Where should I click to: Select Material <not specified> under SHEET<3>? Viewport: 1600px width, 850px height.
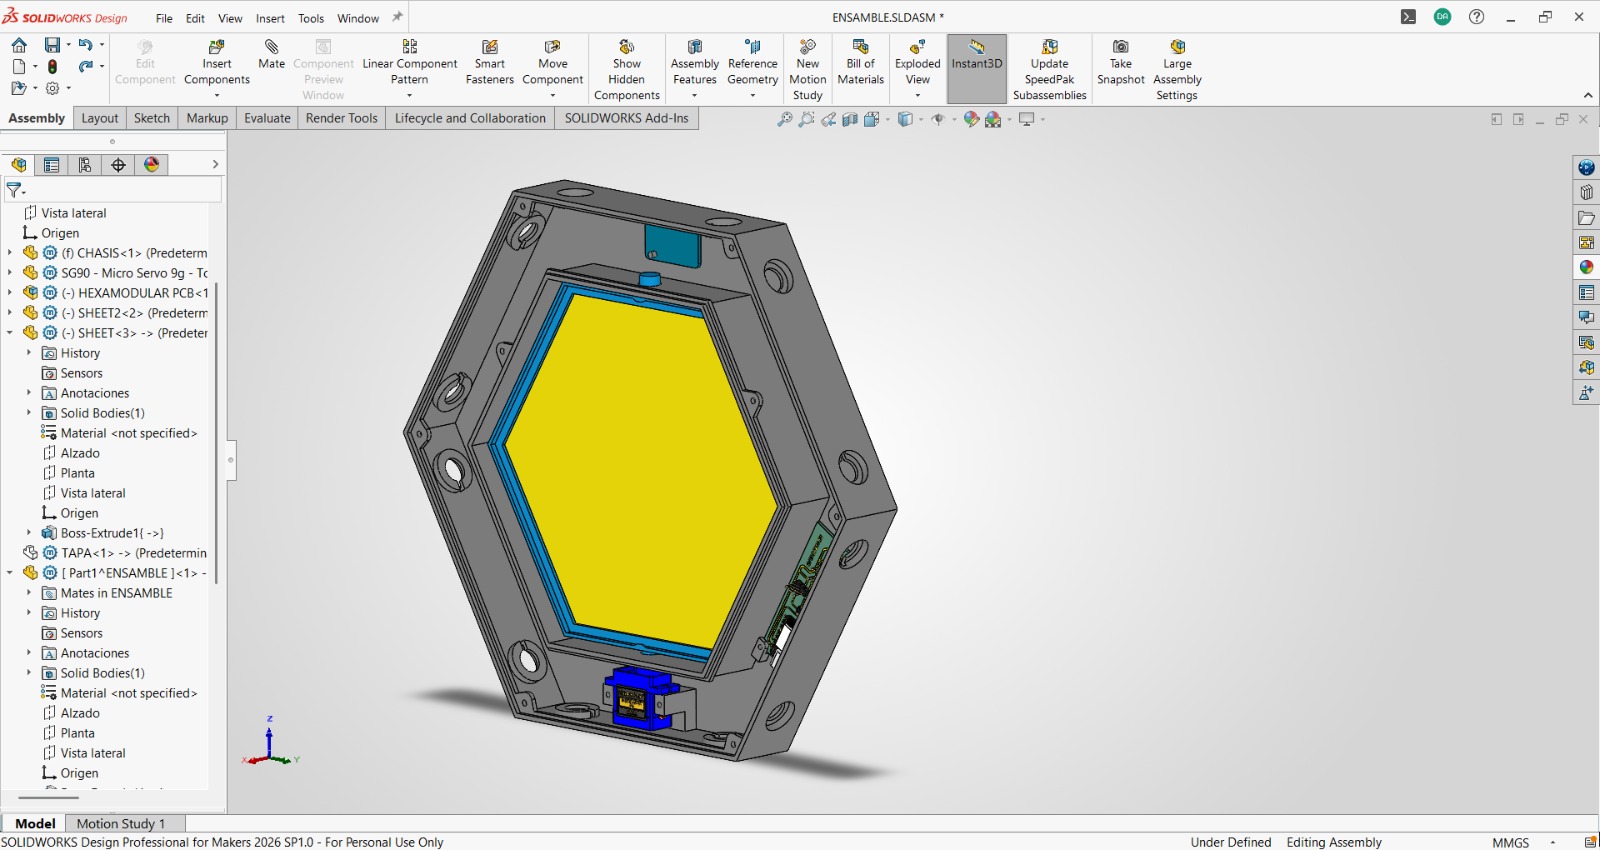click(119, 433)
